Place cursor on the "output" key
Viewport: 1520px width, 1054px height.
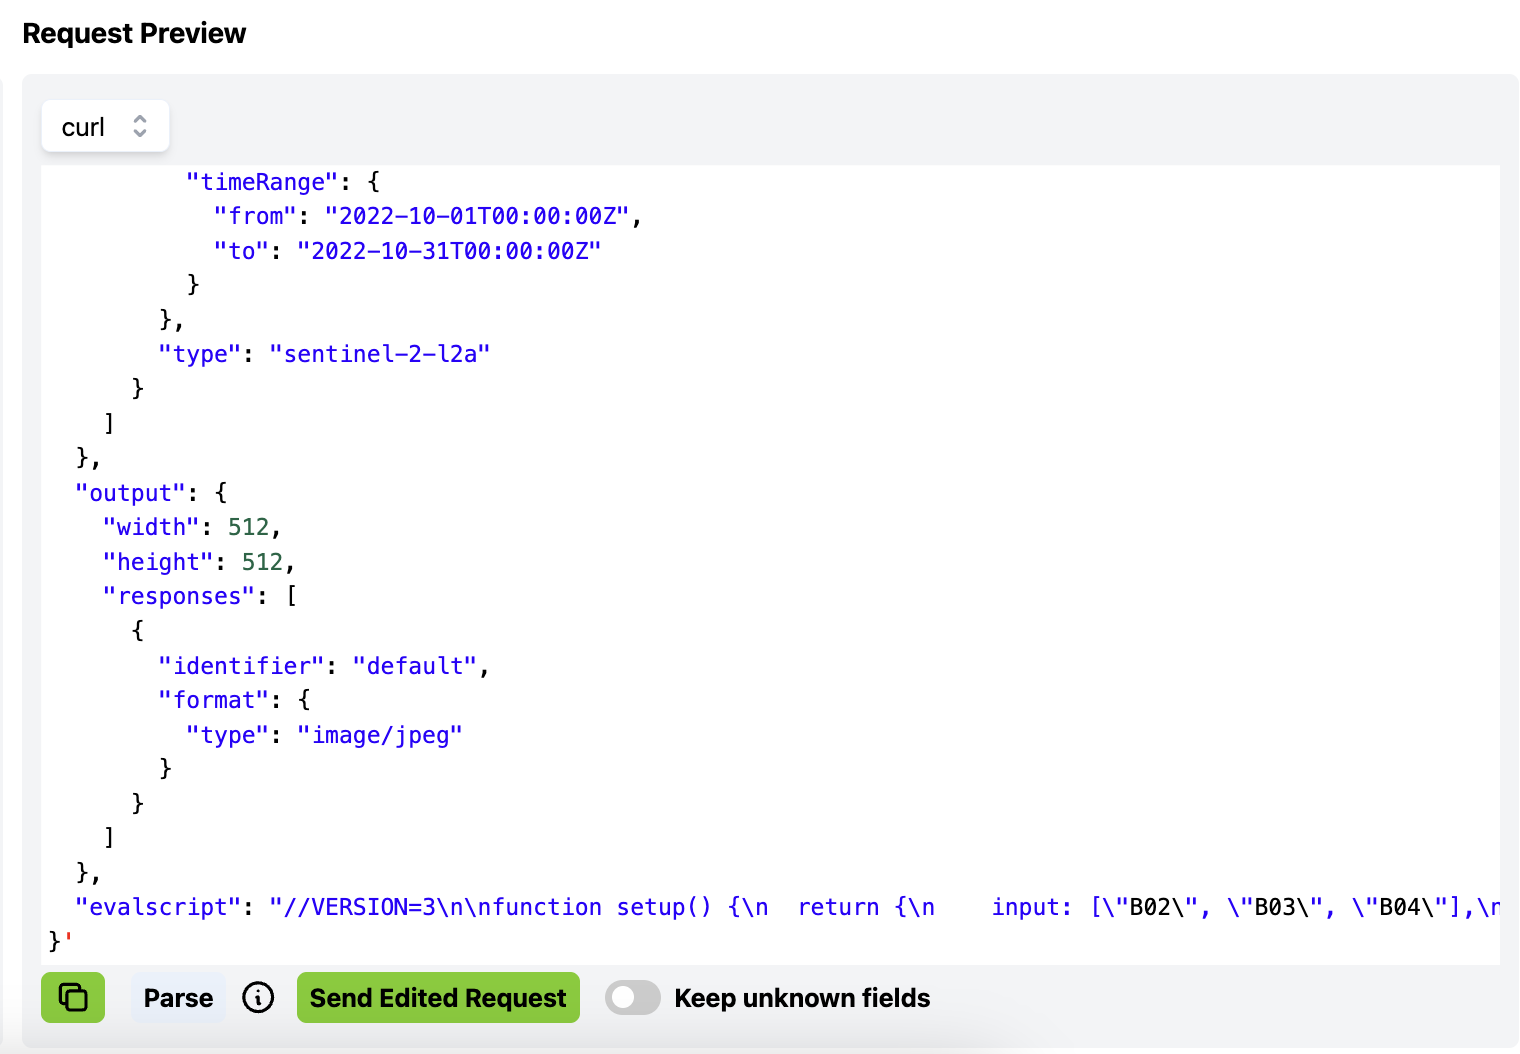pyautogui.click(x=130, y=493)
